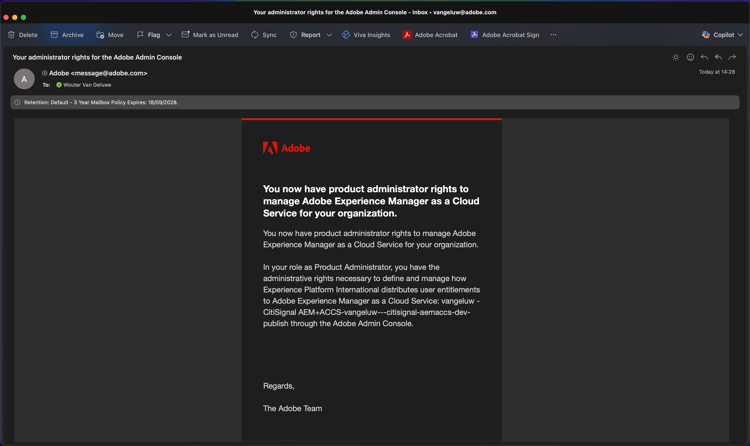
Task: Click the green fullscreen window button
Action: pos(23,17)
